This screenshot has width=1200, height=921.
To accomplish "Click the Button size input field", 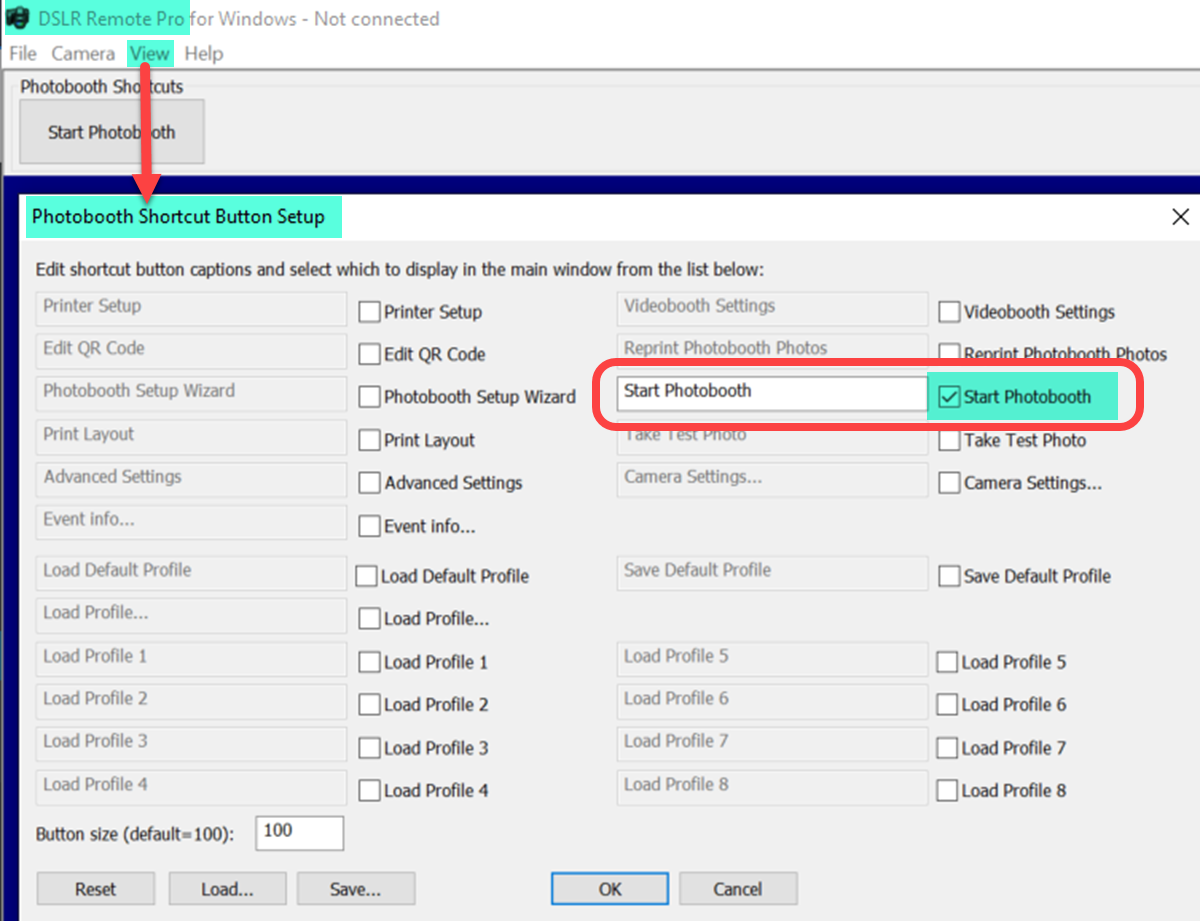I will tap(299, 833).
